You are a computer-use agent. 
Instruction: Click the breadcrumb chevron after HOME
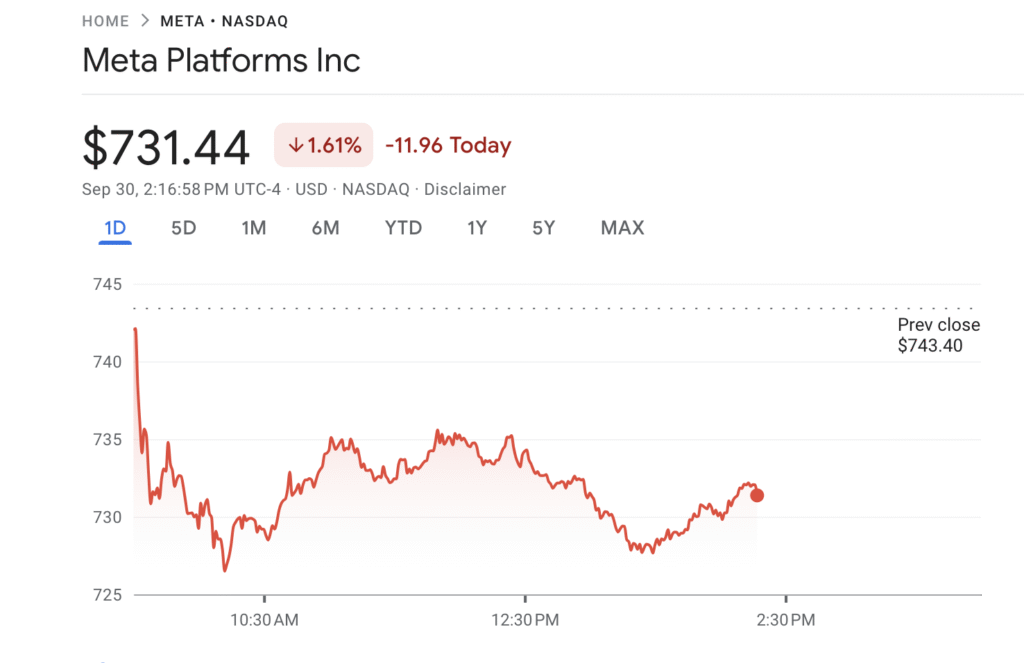(x=145, y=20)
